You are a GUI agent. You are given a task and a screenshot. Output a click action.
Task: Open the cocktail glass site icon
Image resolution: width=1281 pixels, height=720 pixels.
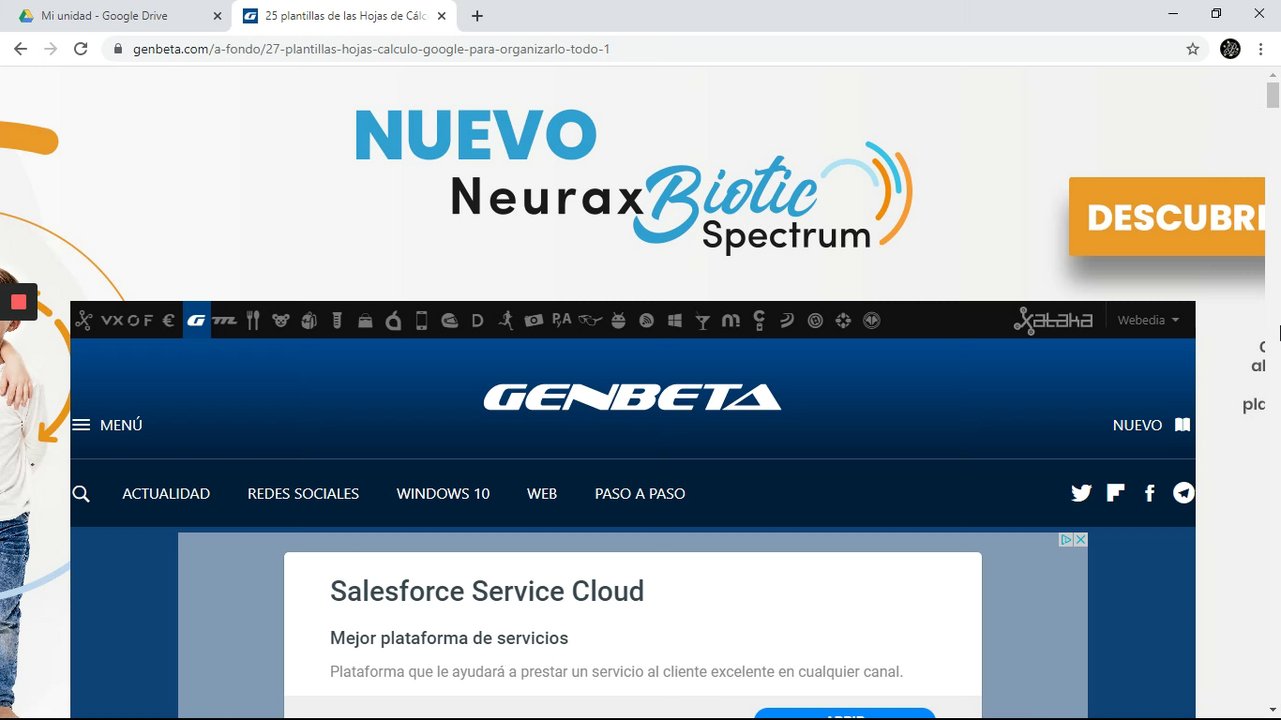[x=702, y=320]
